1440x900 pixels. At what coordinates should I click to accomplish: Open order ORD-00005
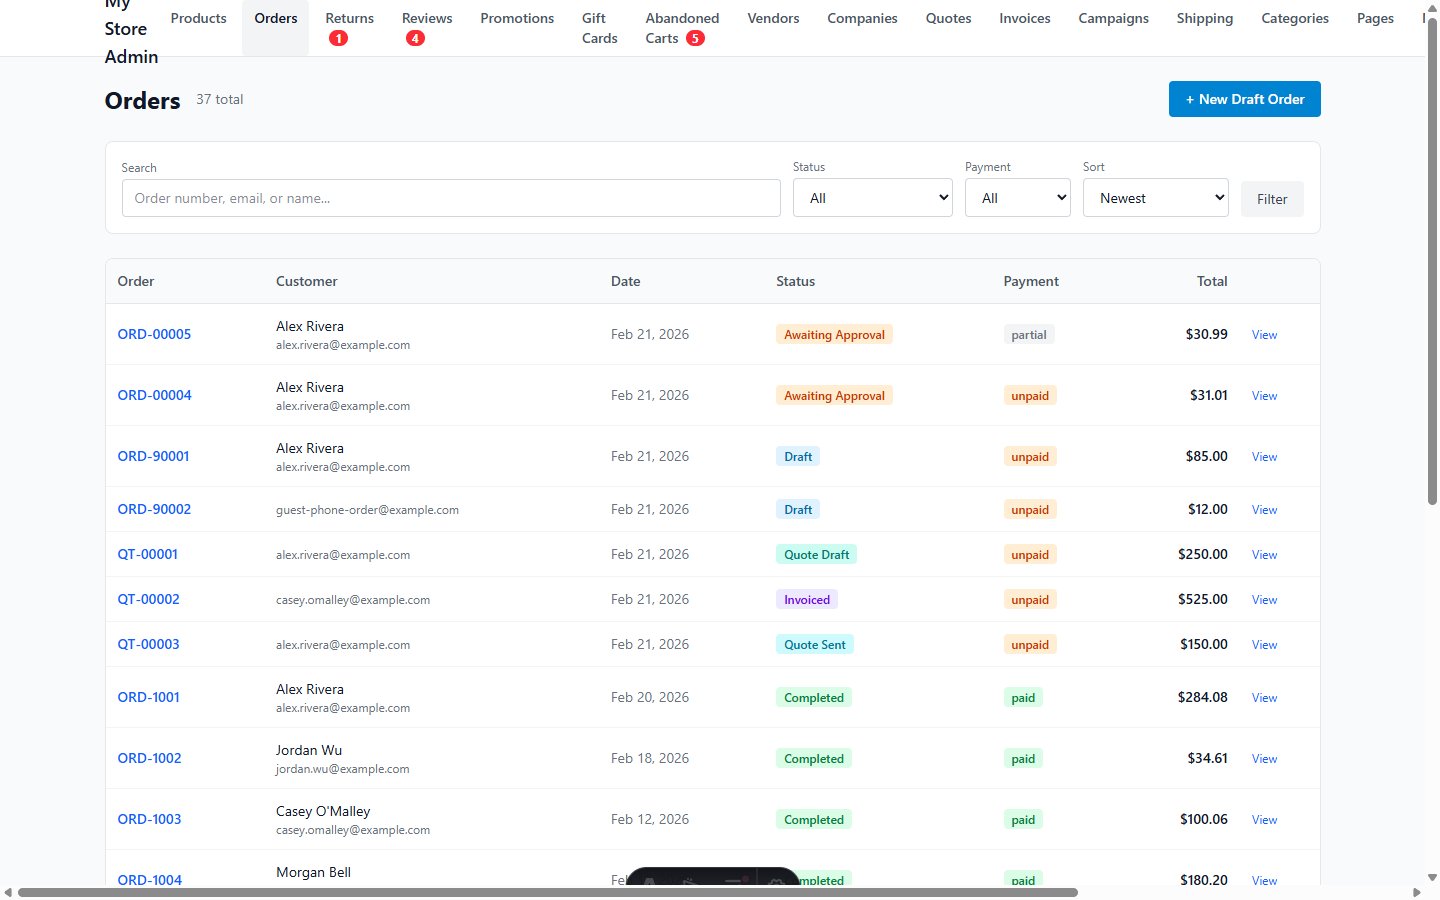pyautogui.click(x=154, y=334)
